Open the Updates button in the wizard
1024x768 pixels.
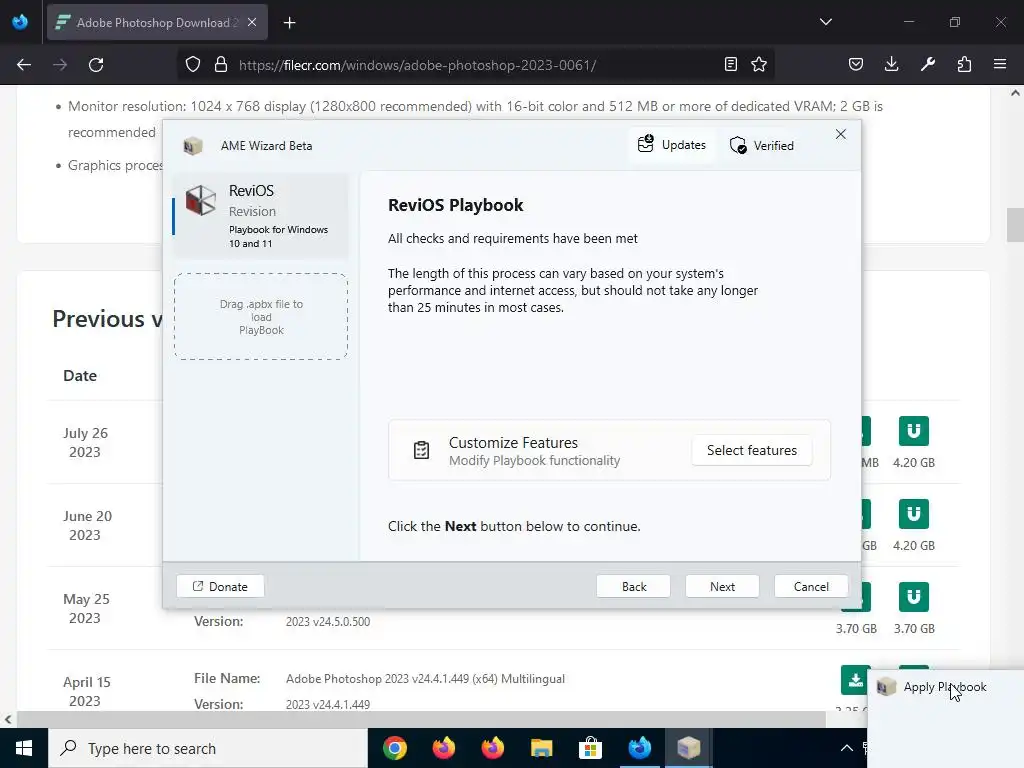click(x=672, y=144)
